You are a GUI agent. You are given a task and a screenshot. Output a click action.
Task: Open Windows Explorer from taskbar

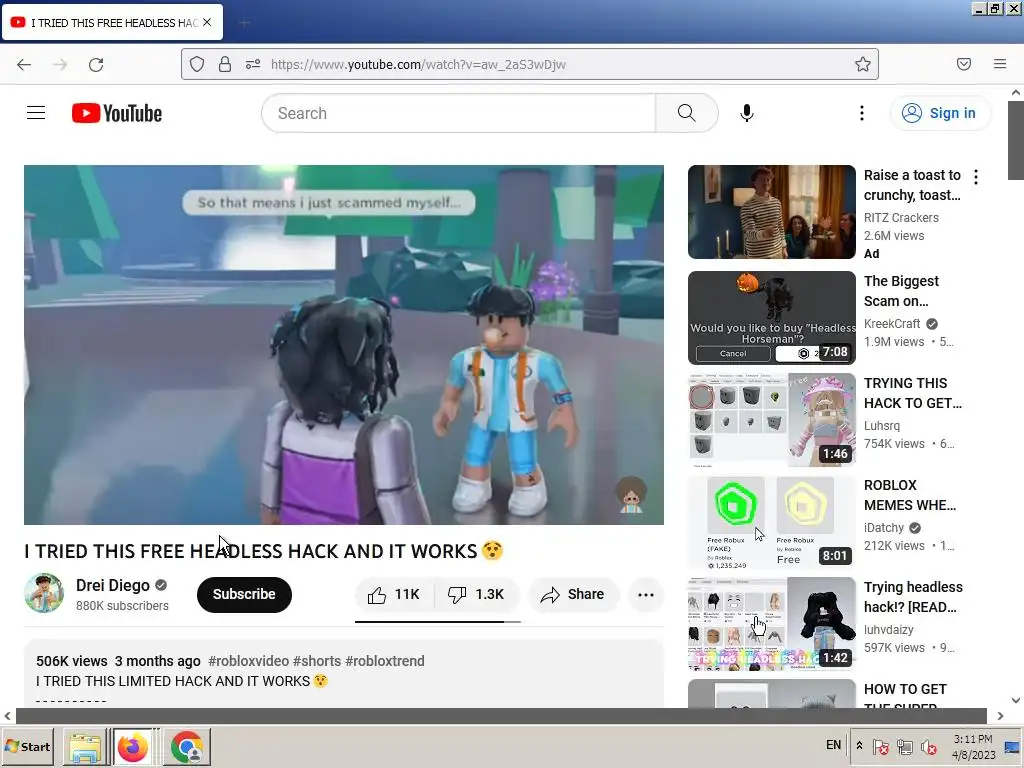(85, 747)
